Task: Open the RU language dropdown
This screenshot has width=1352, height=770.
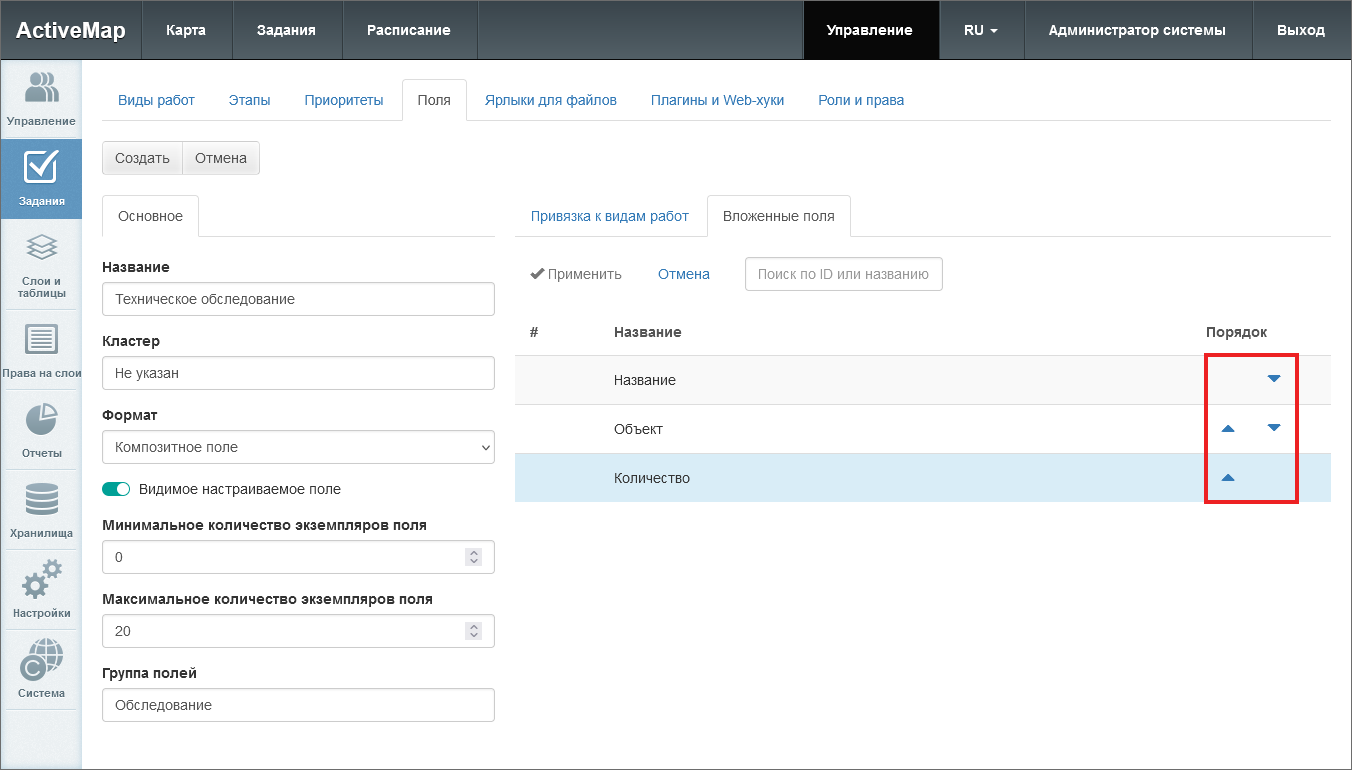Action: coord(980,30)
